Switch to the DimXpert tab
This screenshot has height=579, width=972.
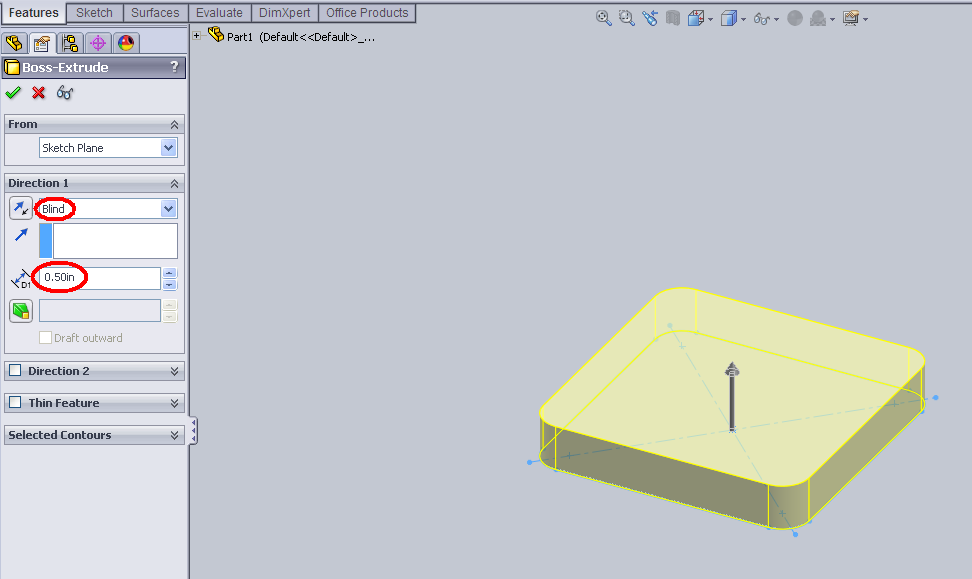285,12
